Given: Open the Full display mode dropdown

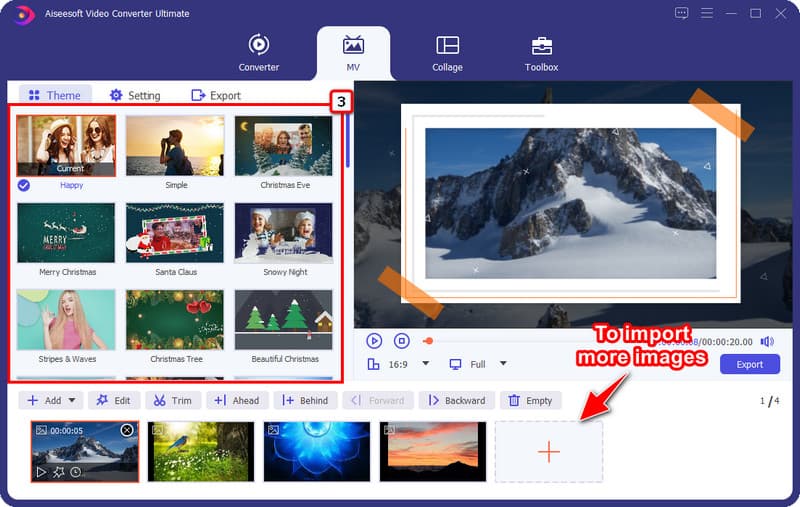Looking at the screenshot, I should coord(503,364).
